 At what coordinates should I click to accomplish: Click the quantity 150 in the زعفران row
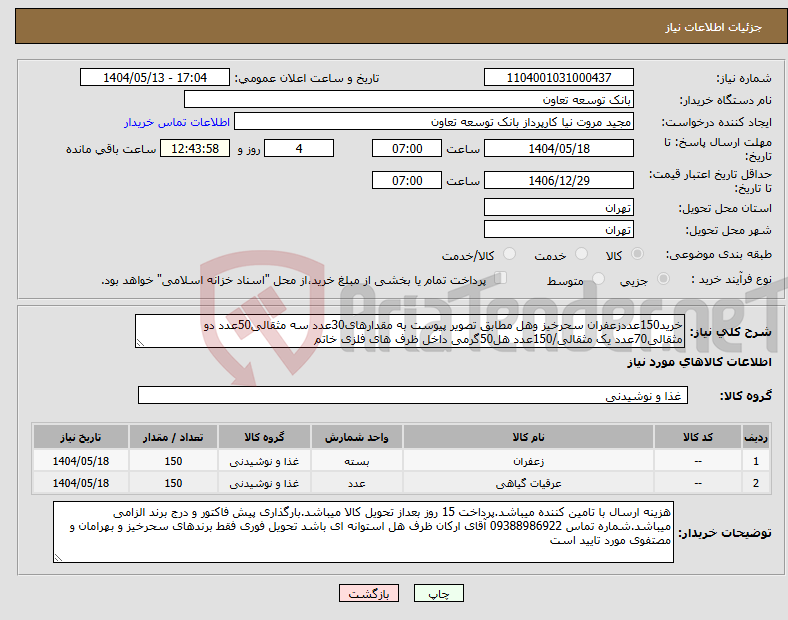[173, 461]
